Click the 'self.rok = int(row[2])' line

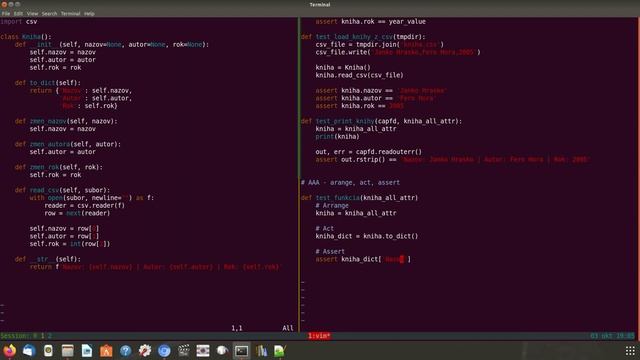[70, 244]
